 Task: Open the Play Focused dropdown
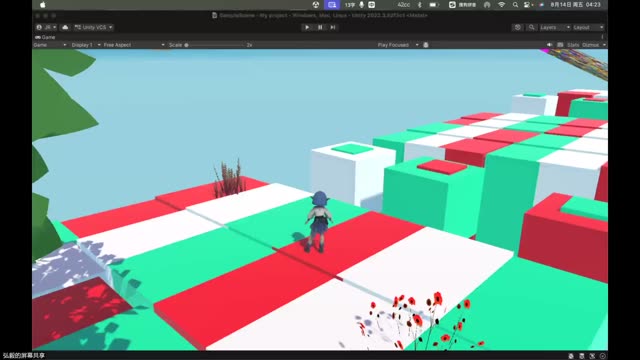(x=398, y=45)
